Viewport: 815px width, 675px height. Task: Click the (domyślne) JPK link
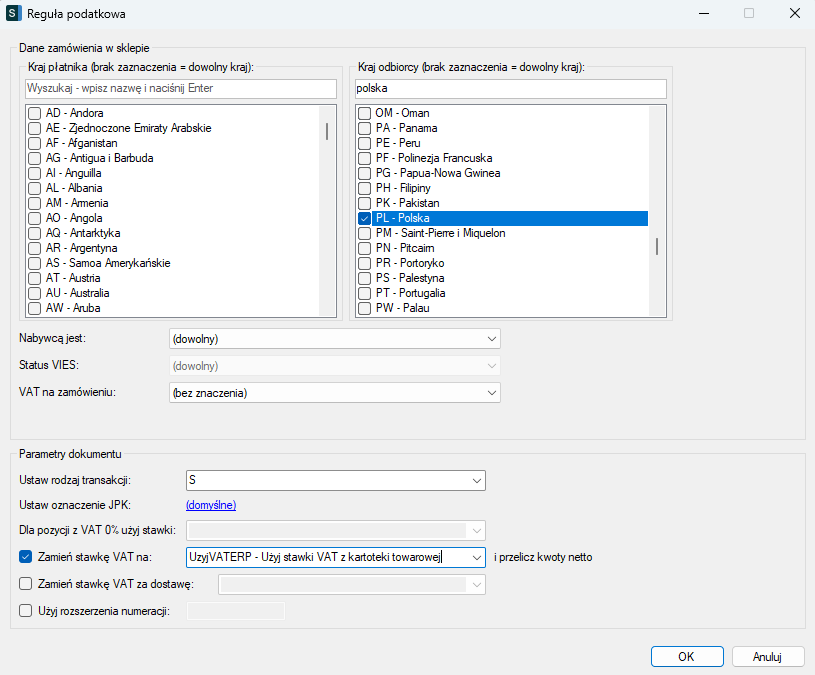(211, 505)
